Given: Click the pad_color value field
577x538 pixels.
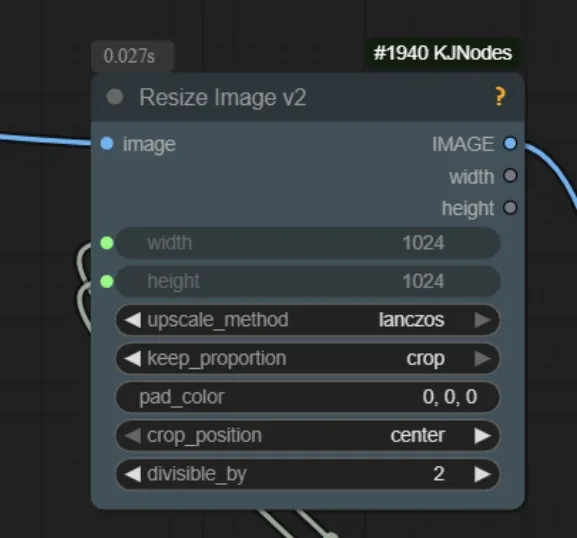Looking at the screenshot, I should tap(308, 397).
